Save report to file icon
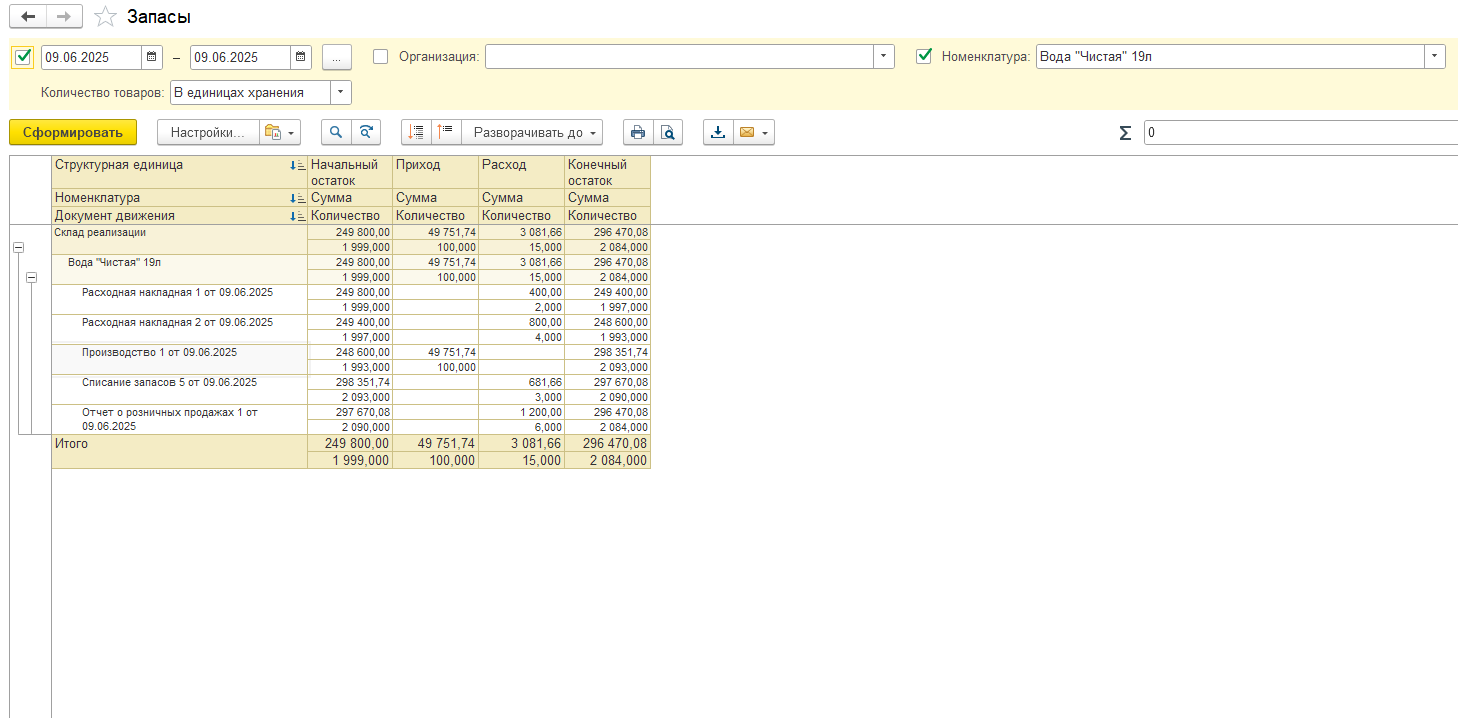 click(718, 132)
